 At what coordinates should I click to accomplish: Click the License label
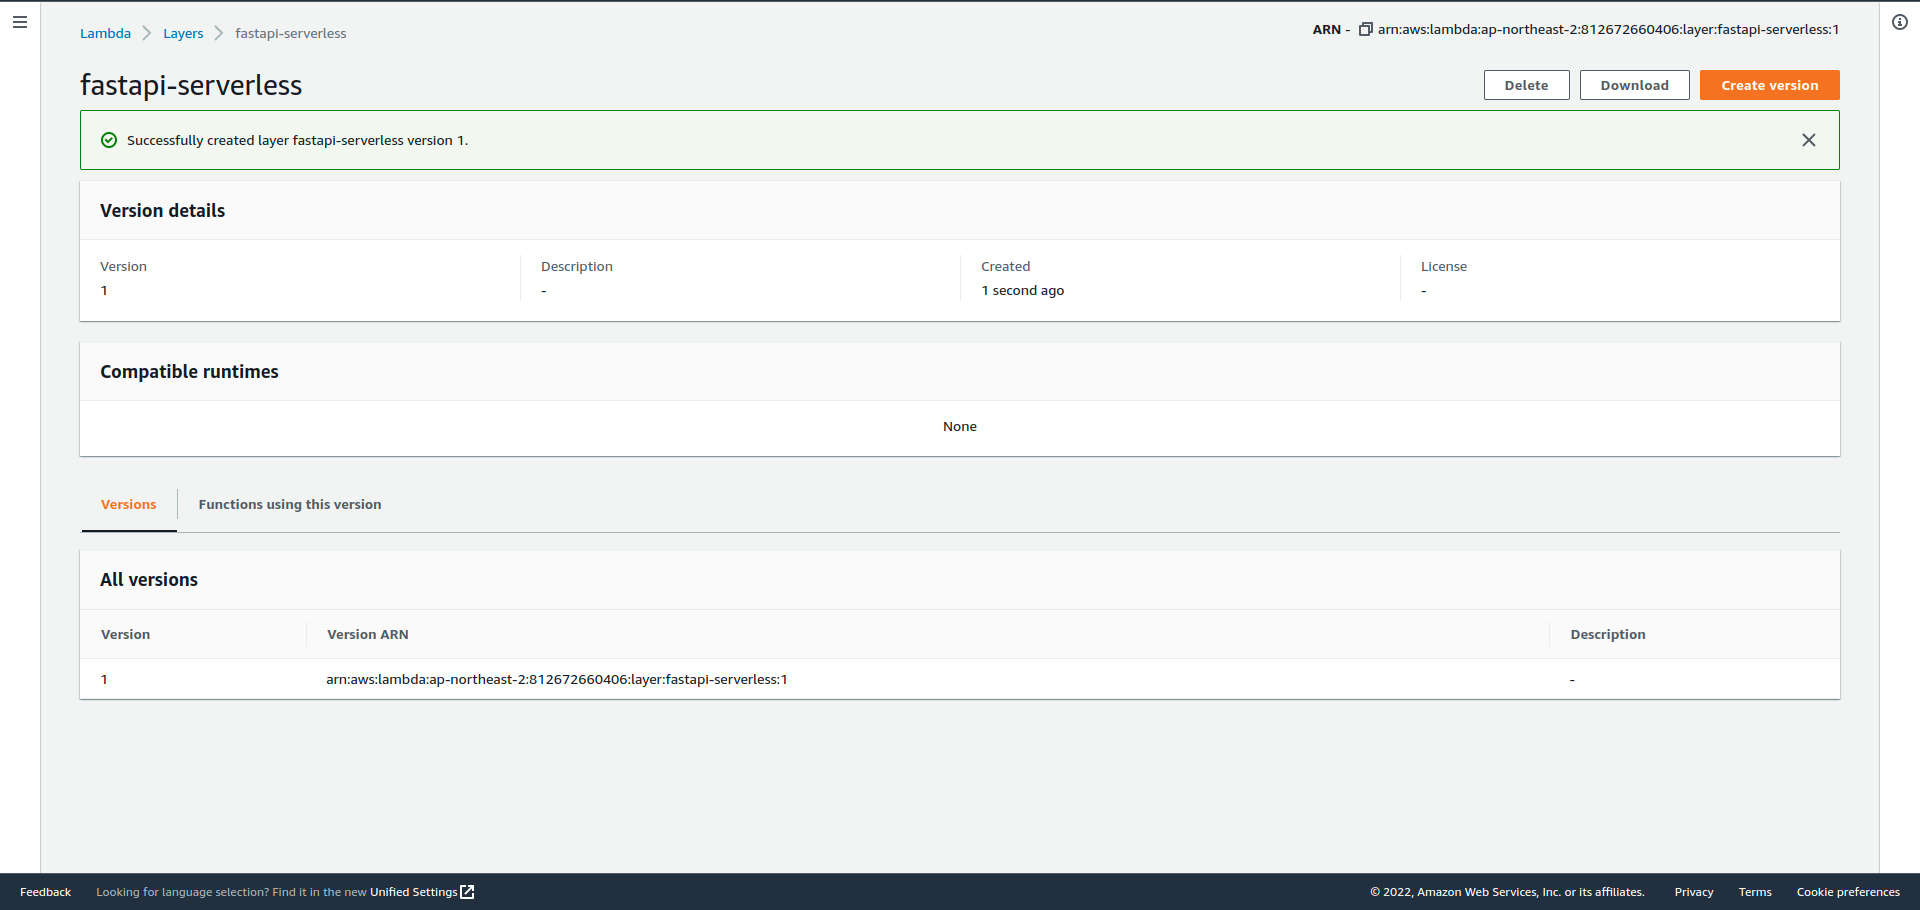(1444, 266)
